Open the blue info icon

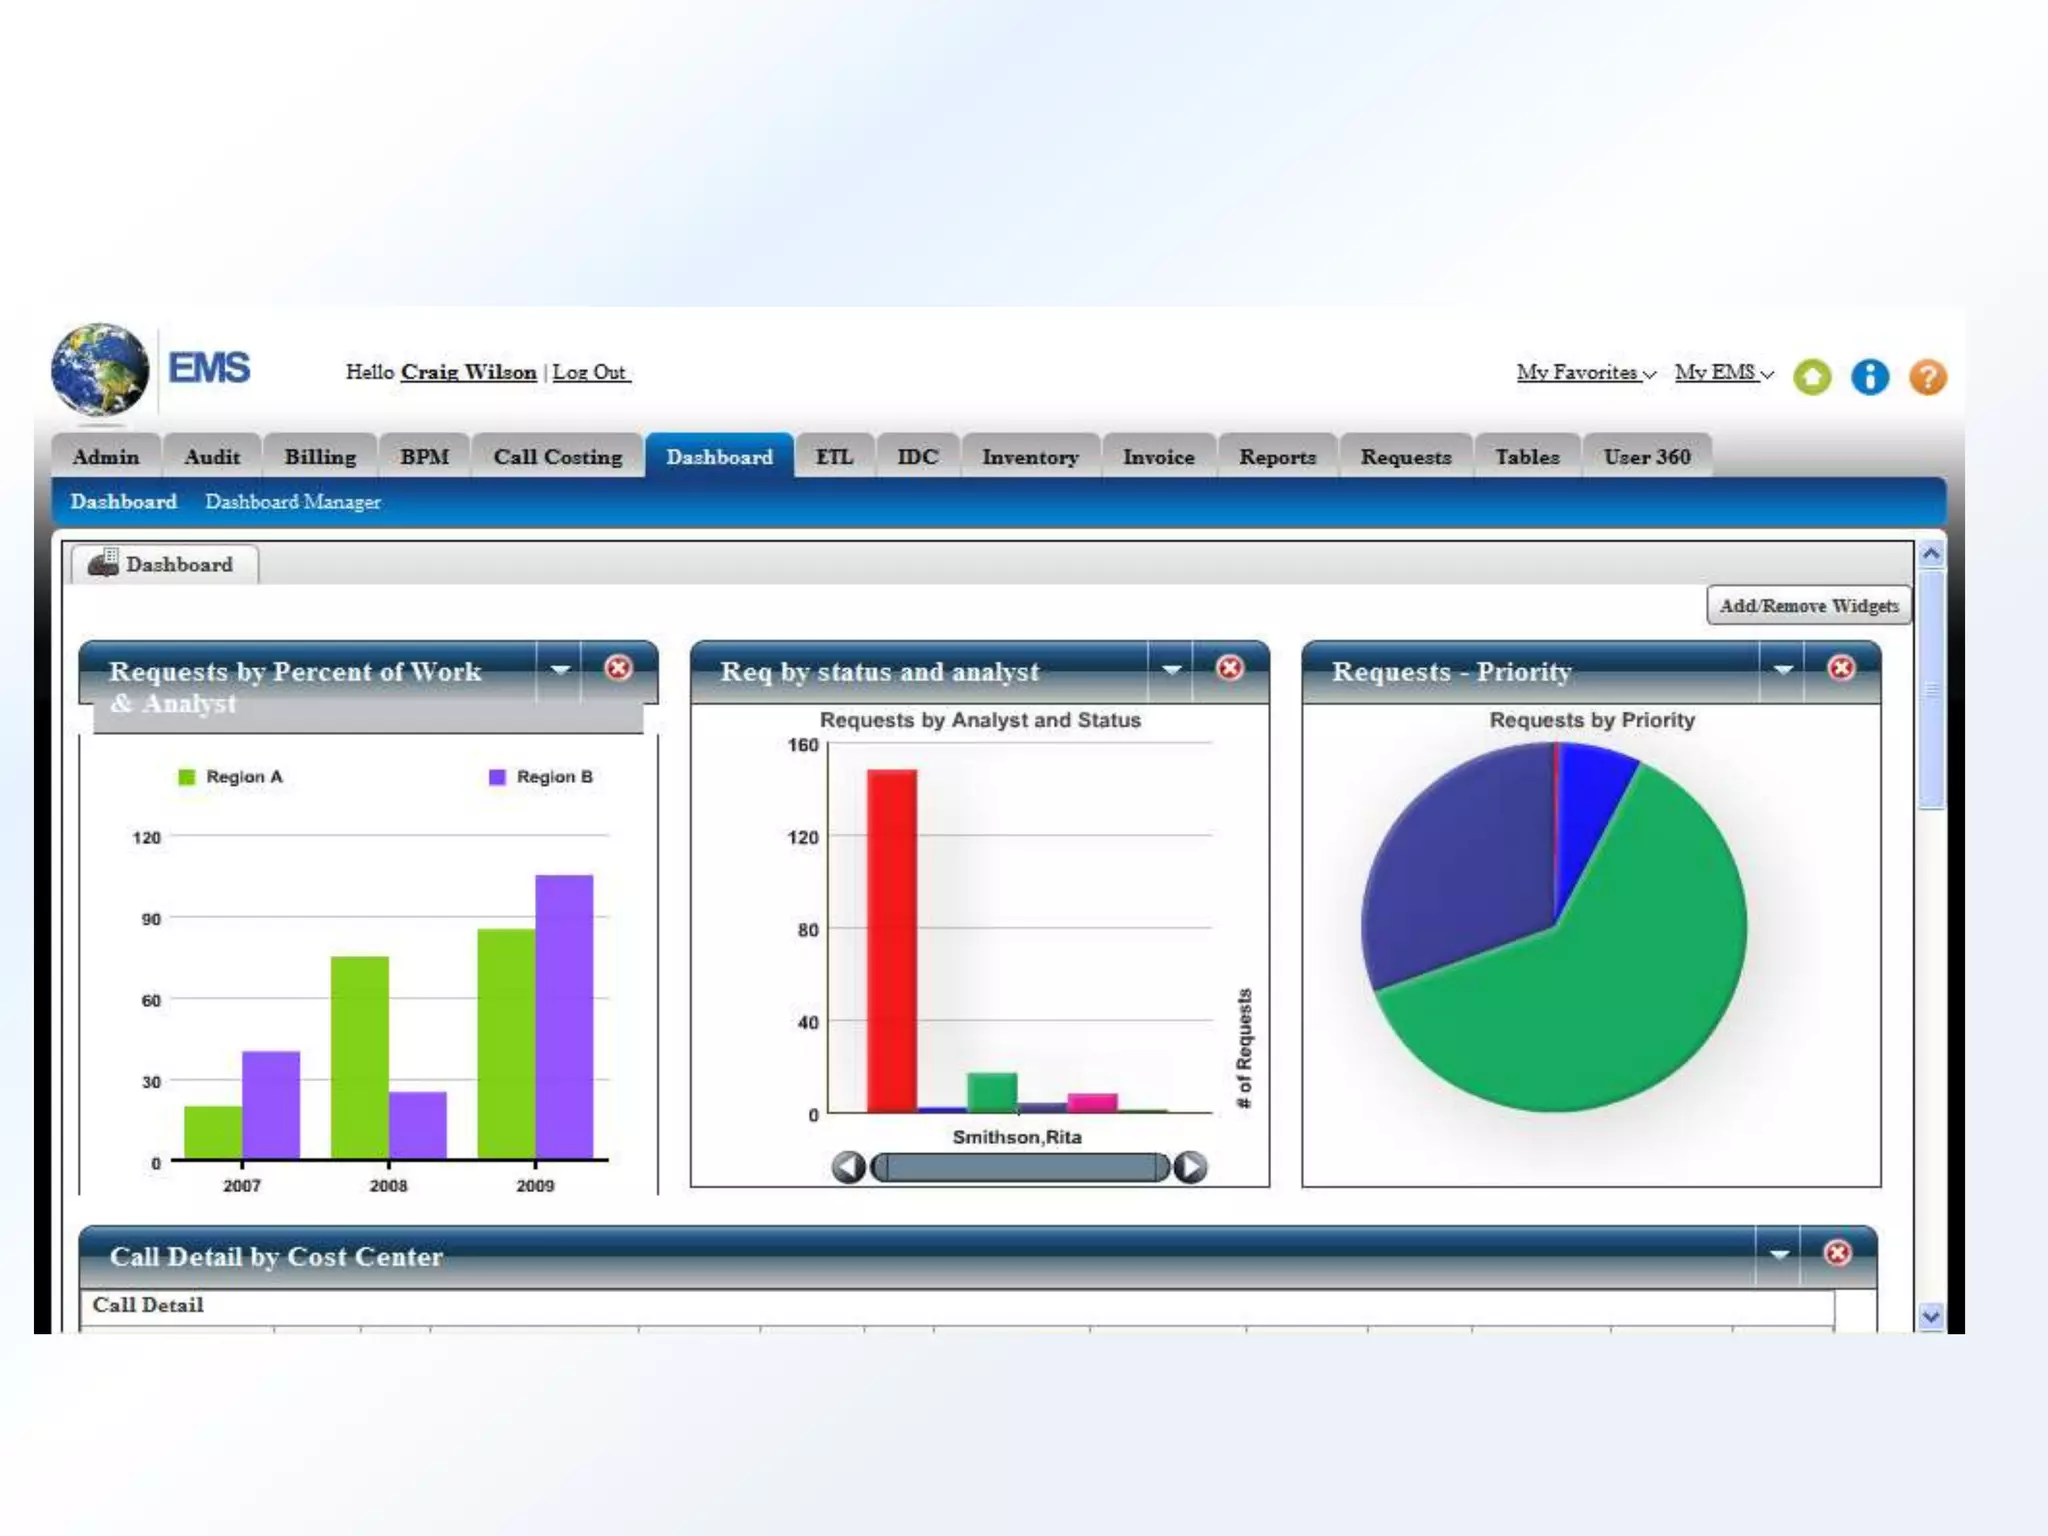pyautogui.click(x=1870, y=377)
